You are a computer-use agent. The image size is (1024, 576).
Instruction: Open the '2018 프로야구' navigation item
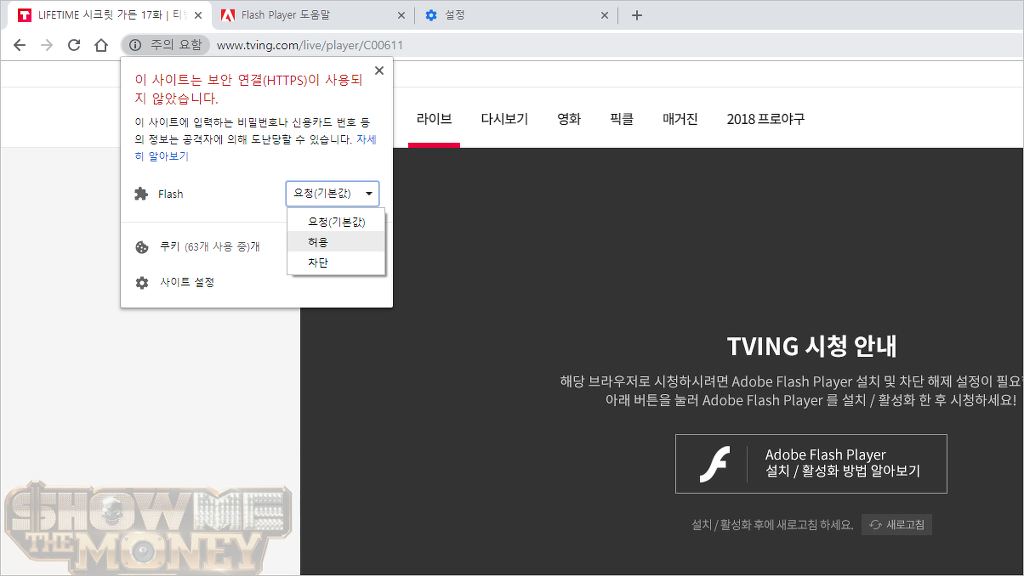click(765, 119)
